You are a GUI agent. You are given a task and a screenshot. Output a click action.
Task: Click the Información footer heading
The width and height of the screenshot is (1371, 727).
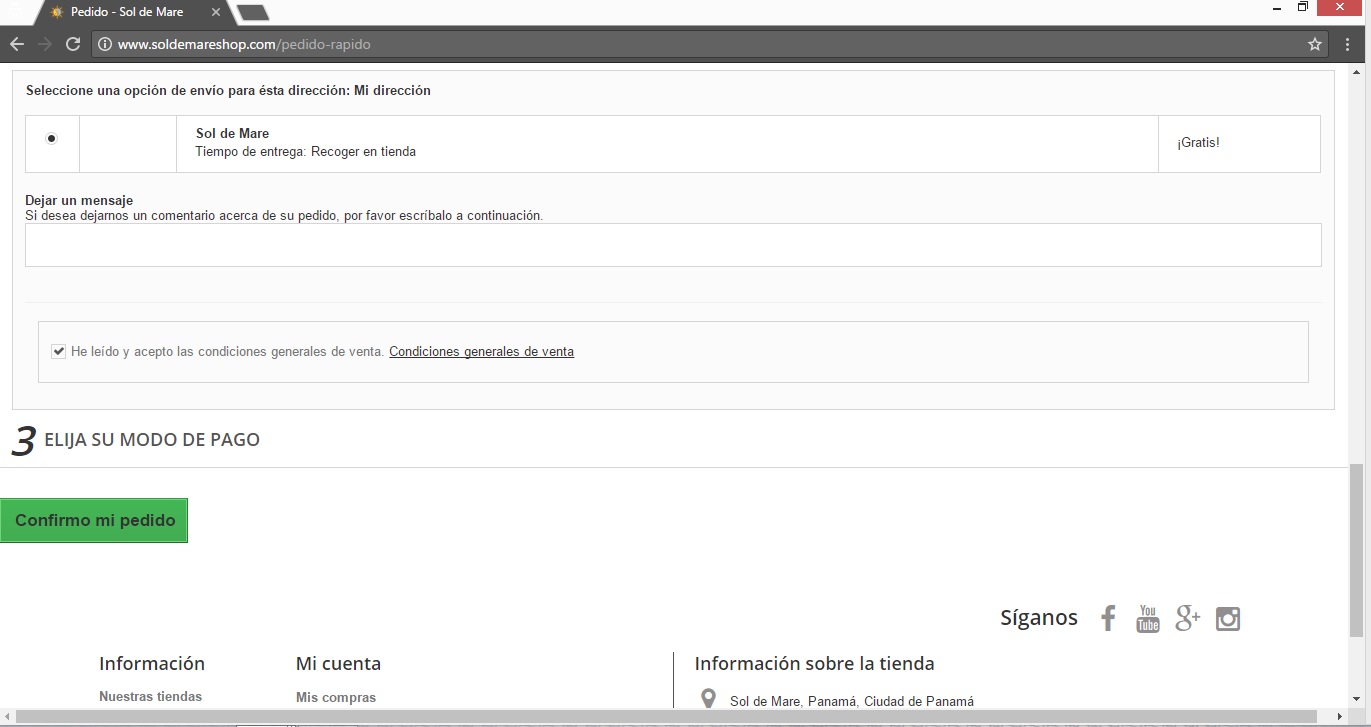point(152,663)
